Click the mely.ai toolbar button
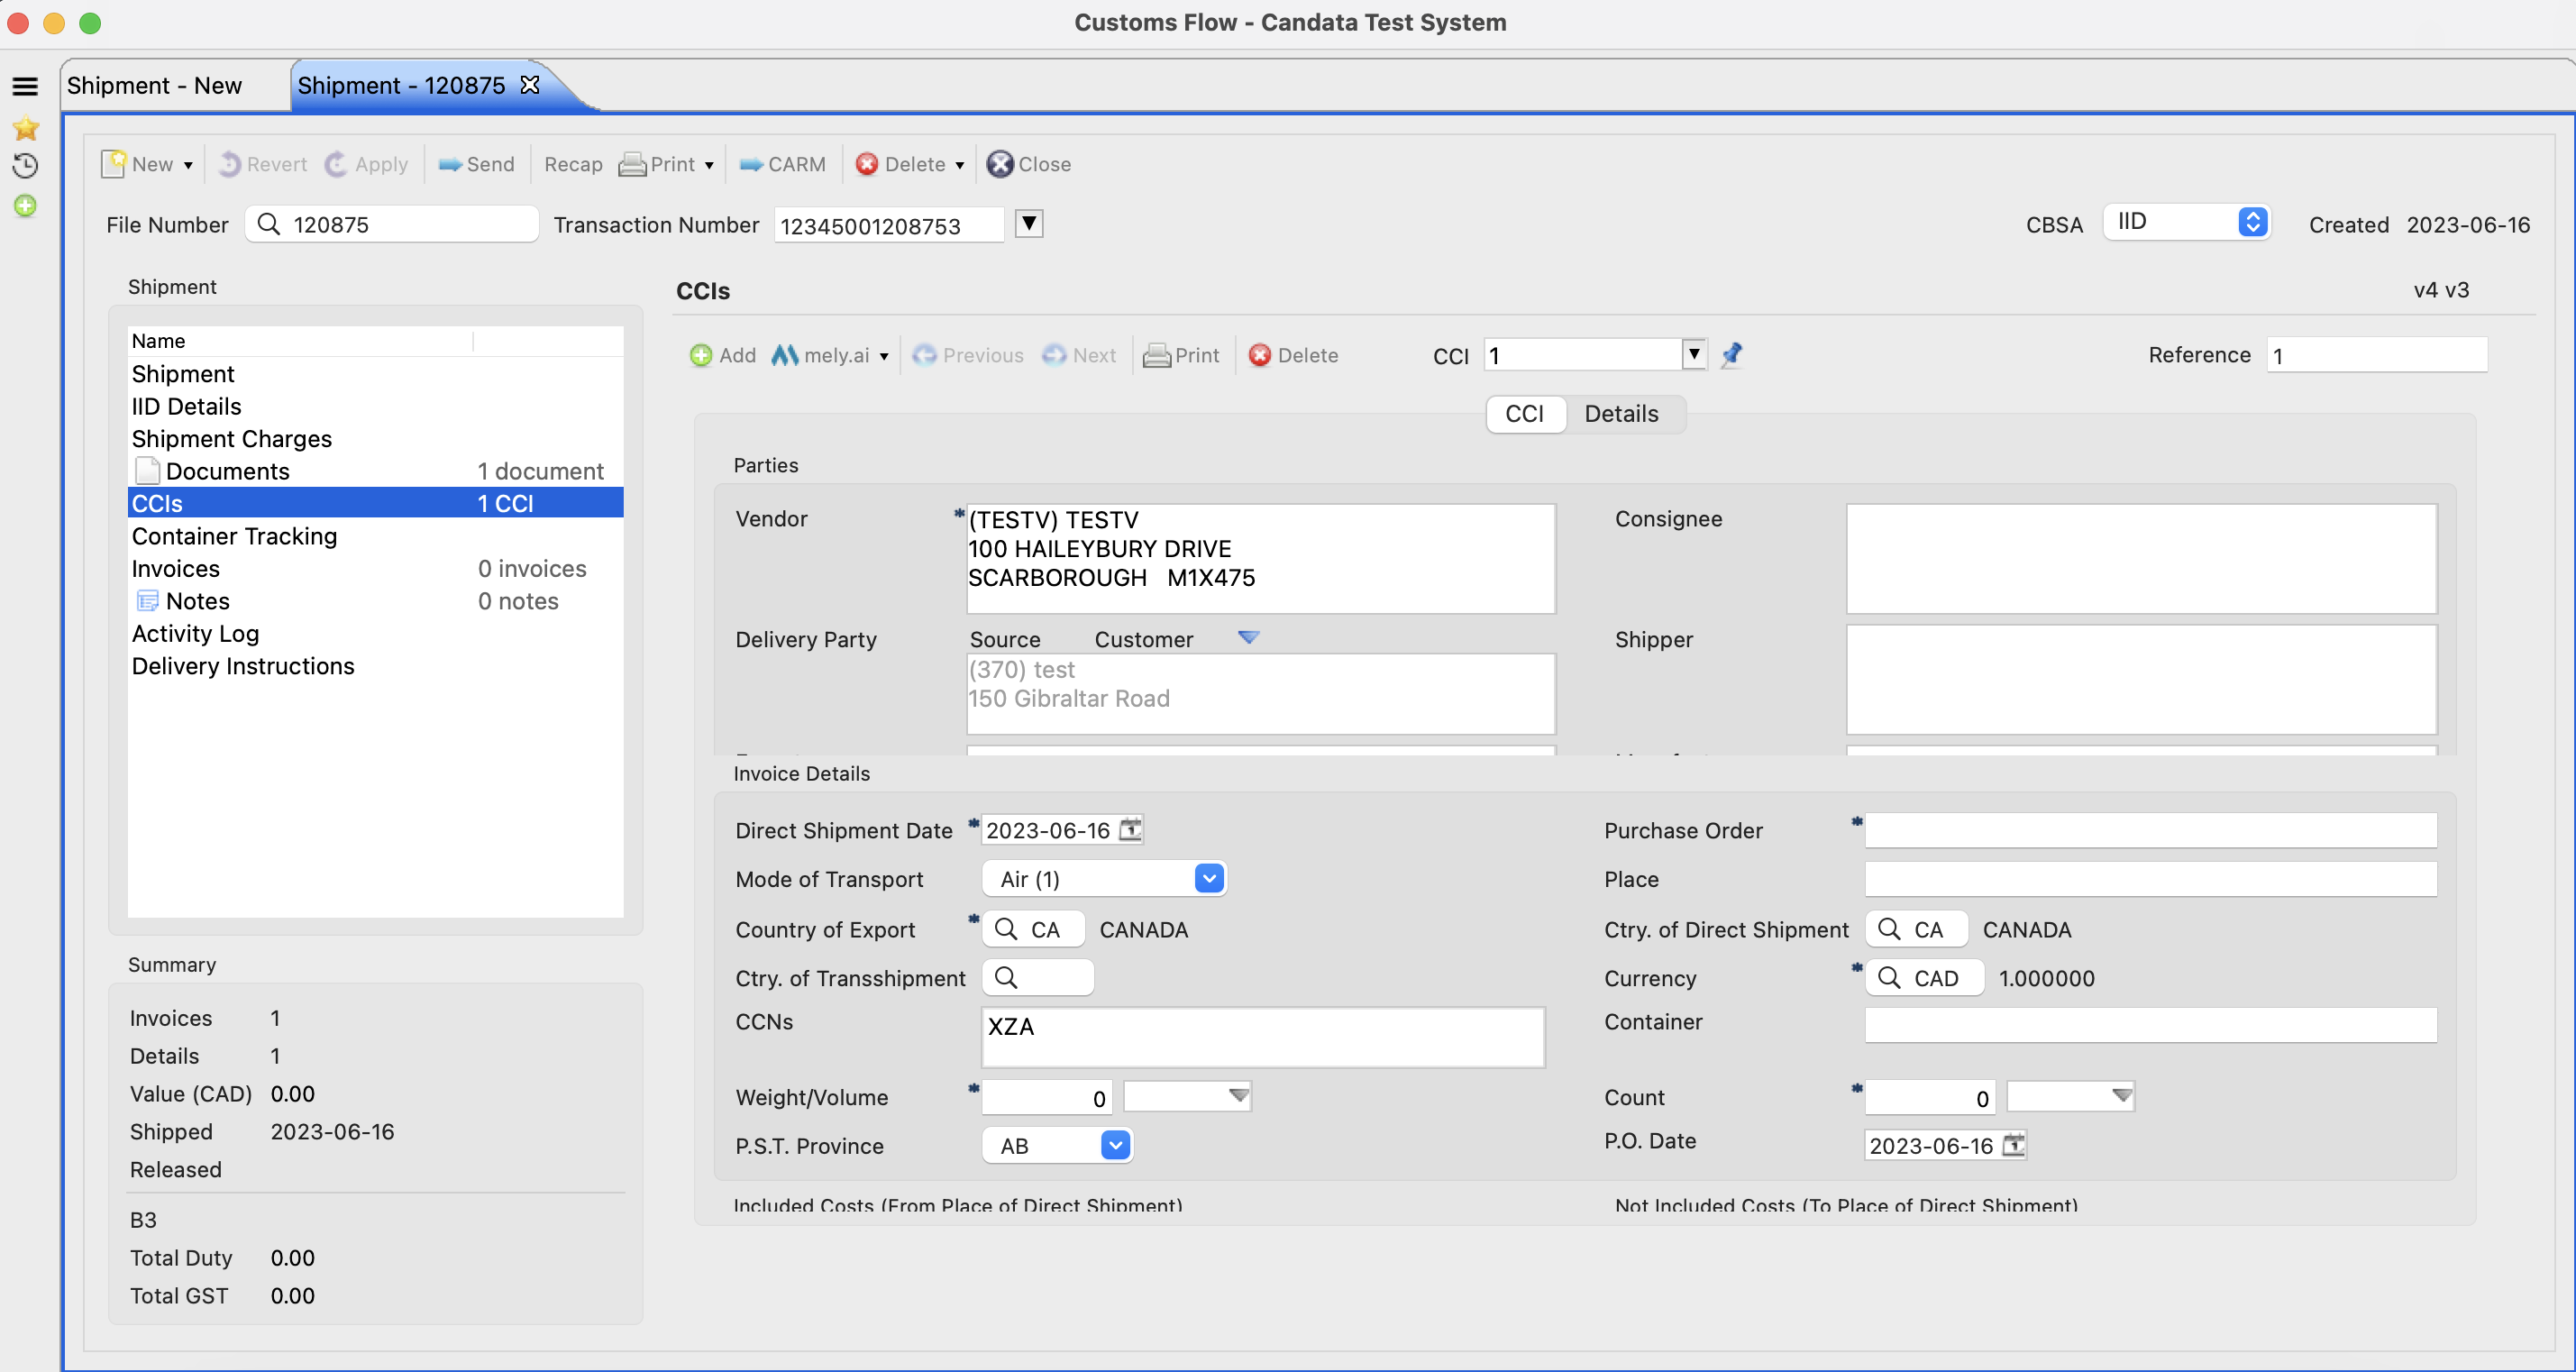The image size is (2576, 1372). [x=820, y=355]
